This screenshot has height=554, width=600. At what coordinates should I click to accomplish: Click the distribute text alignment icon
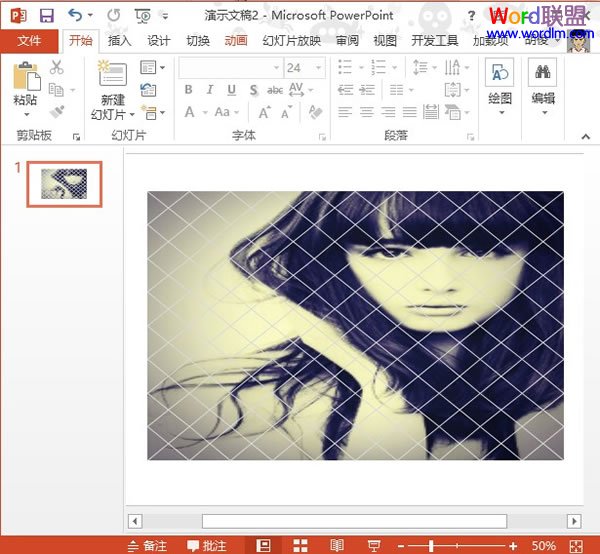pos(431,112)
